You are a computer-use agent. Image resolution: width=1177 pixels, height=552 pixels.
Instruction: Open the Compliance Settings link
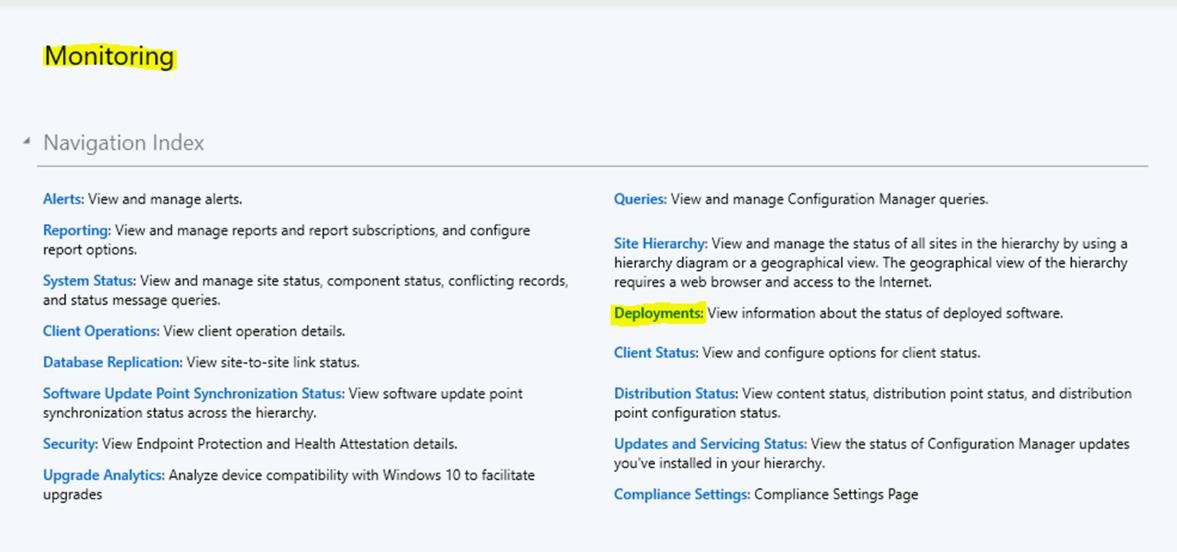tap(681, 494)
